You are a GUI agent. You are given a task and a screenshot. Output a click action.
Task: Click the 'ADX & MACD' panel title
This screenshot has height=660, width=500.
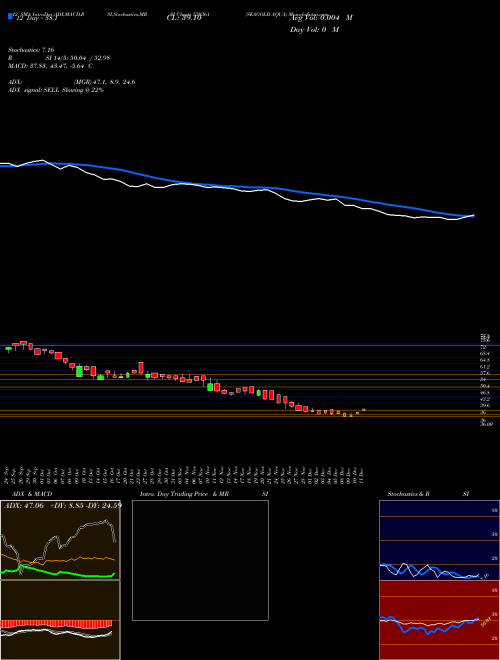[x=32, y=494]
